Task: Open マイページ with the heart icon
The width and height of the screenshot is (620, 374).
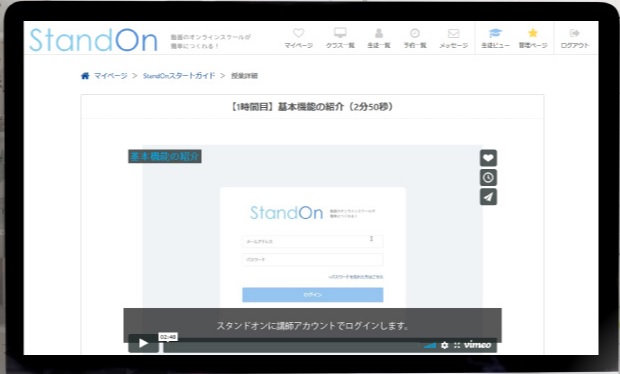Action: click(299, 38)
